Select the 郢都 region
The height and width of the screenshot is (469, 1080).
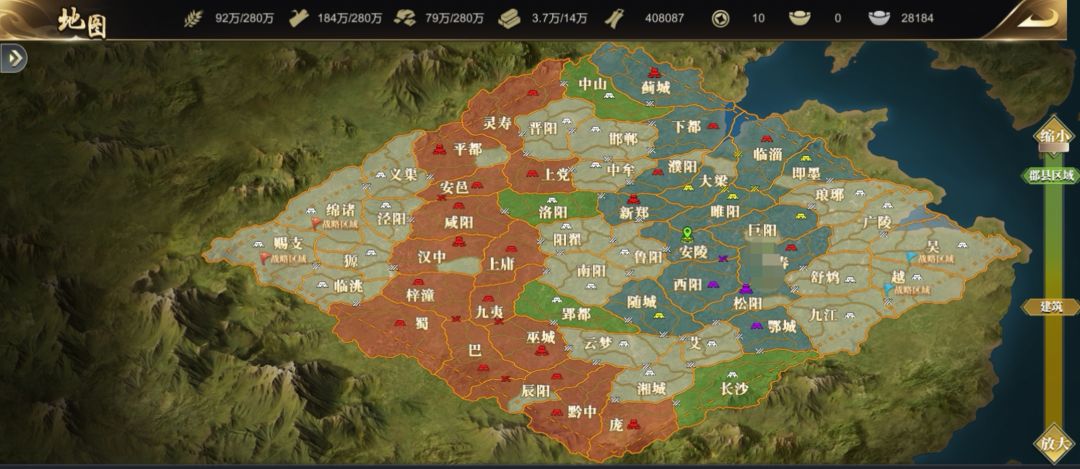click(576, 314)
